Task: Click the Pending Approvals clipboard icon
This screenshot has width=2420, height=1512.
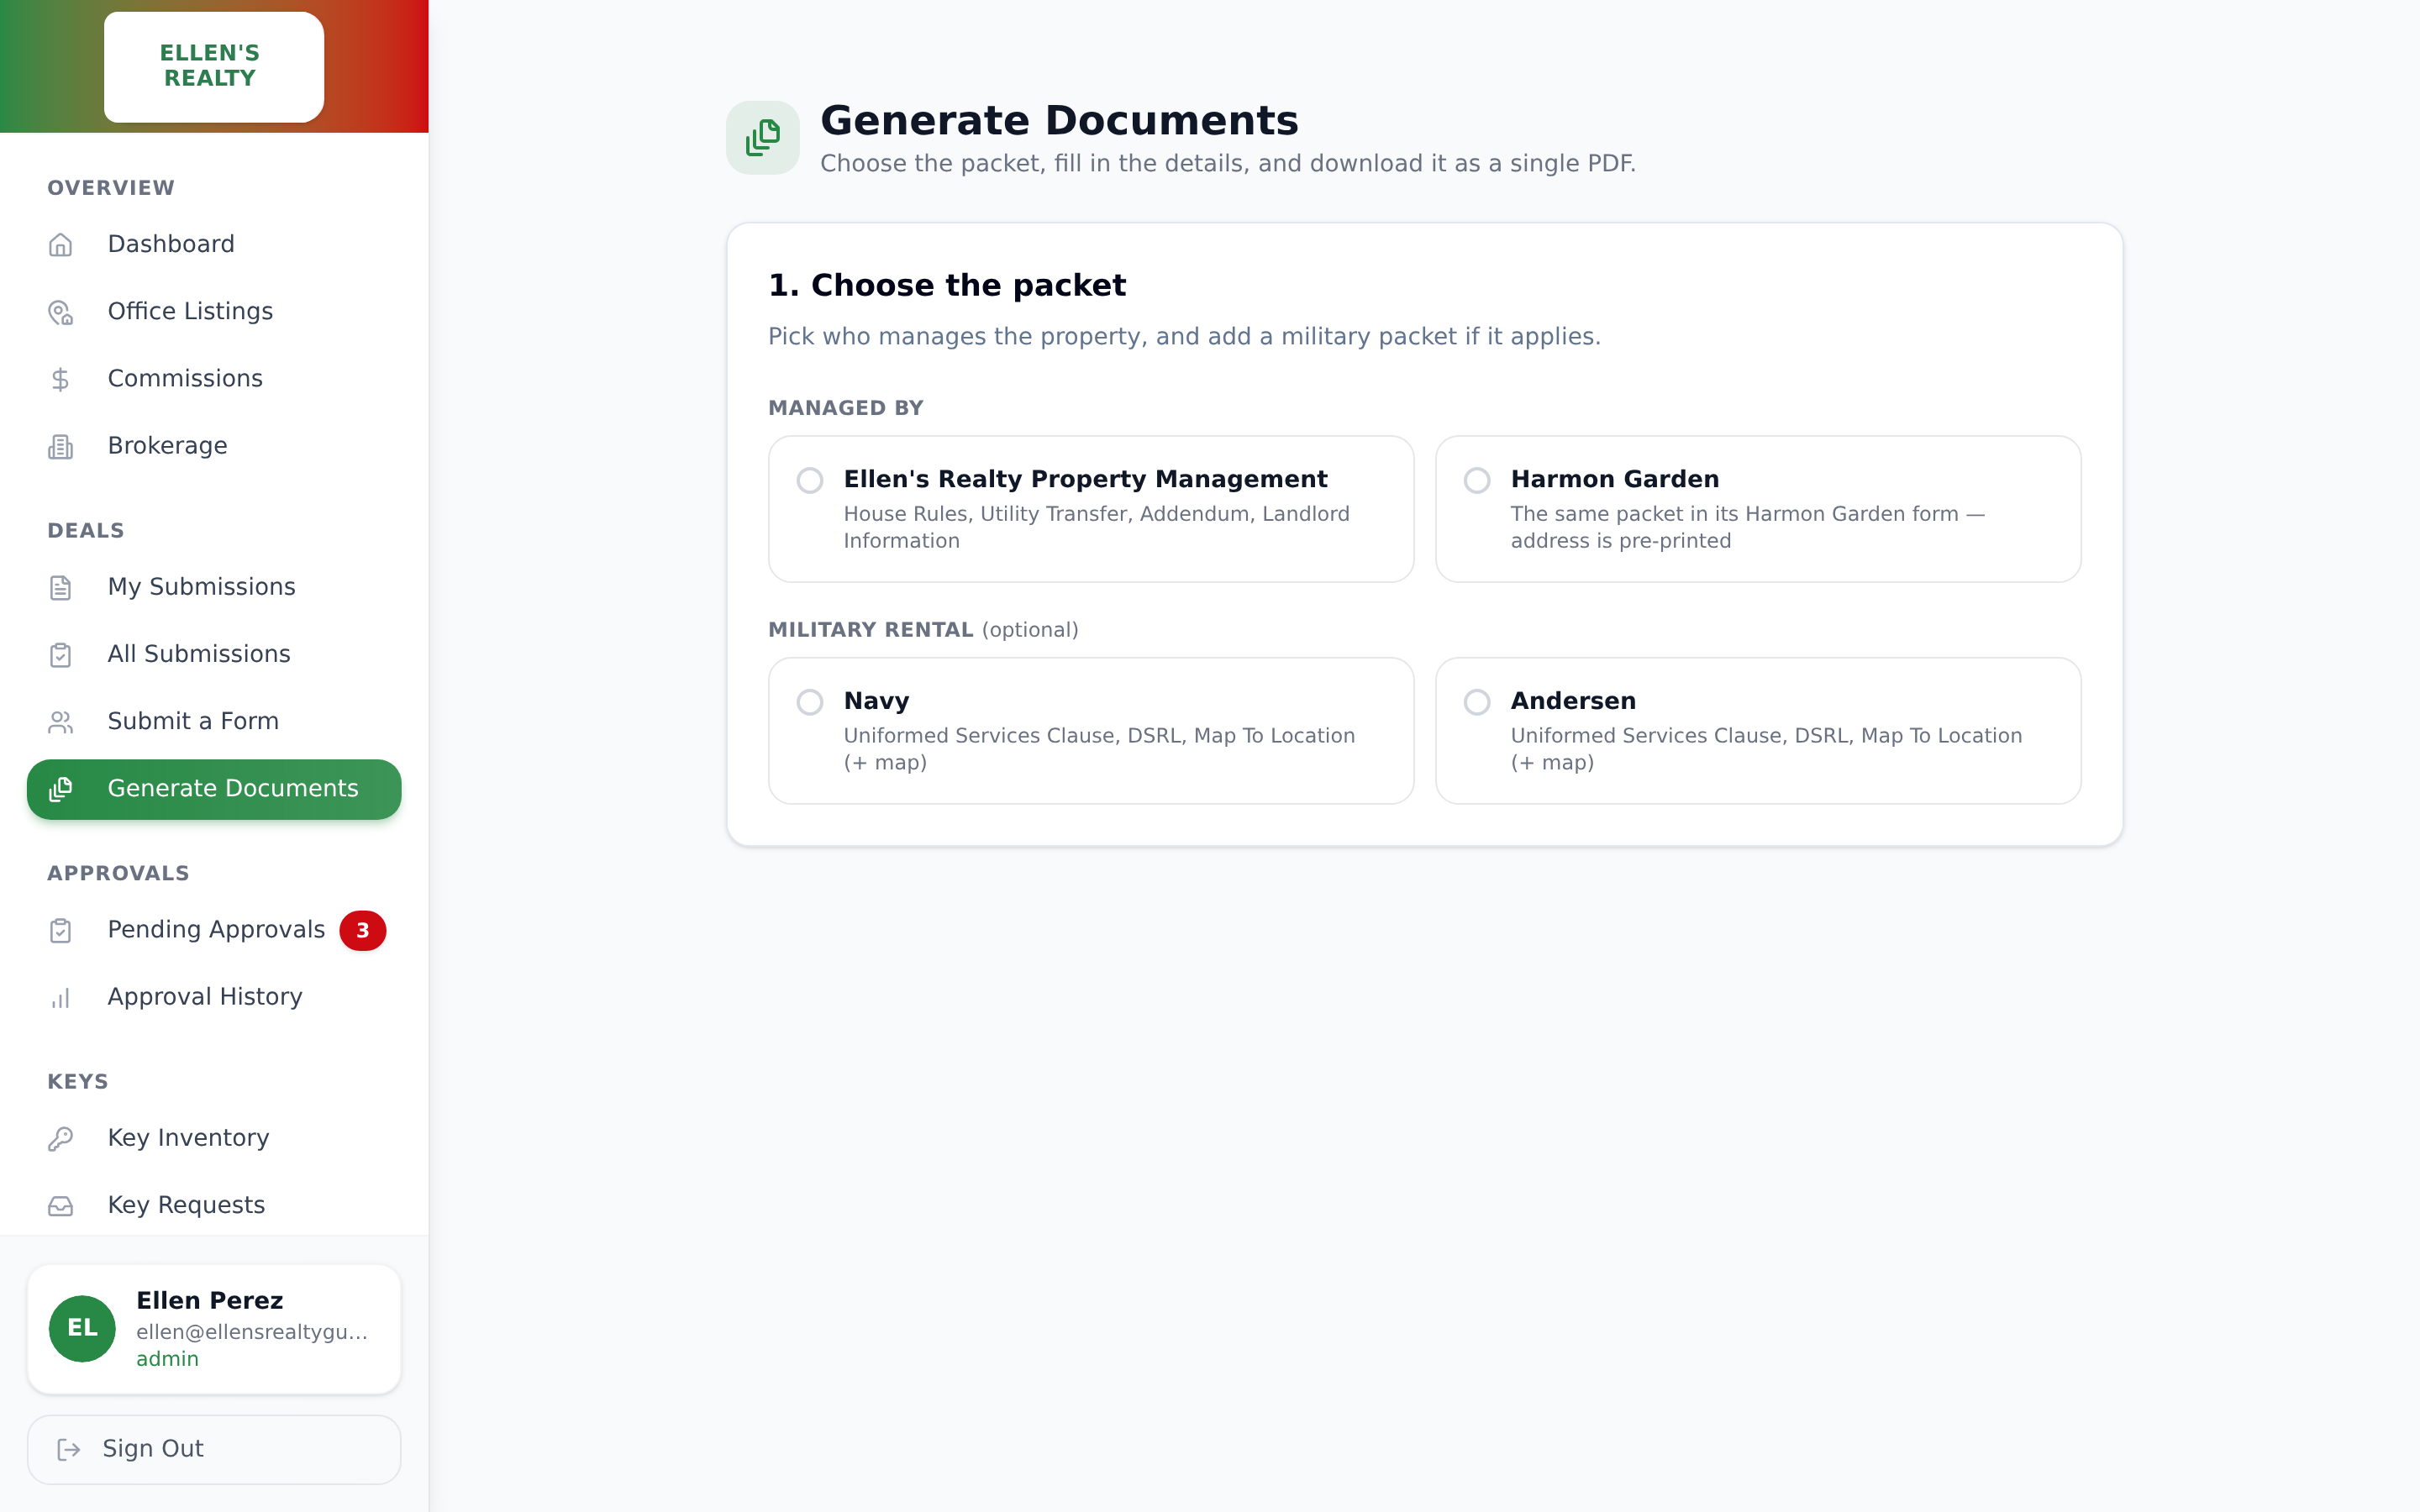Action: click(x=61, y=931)
